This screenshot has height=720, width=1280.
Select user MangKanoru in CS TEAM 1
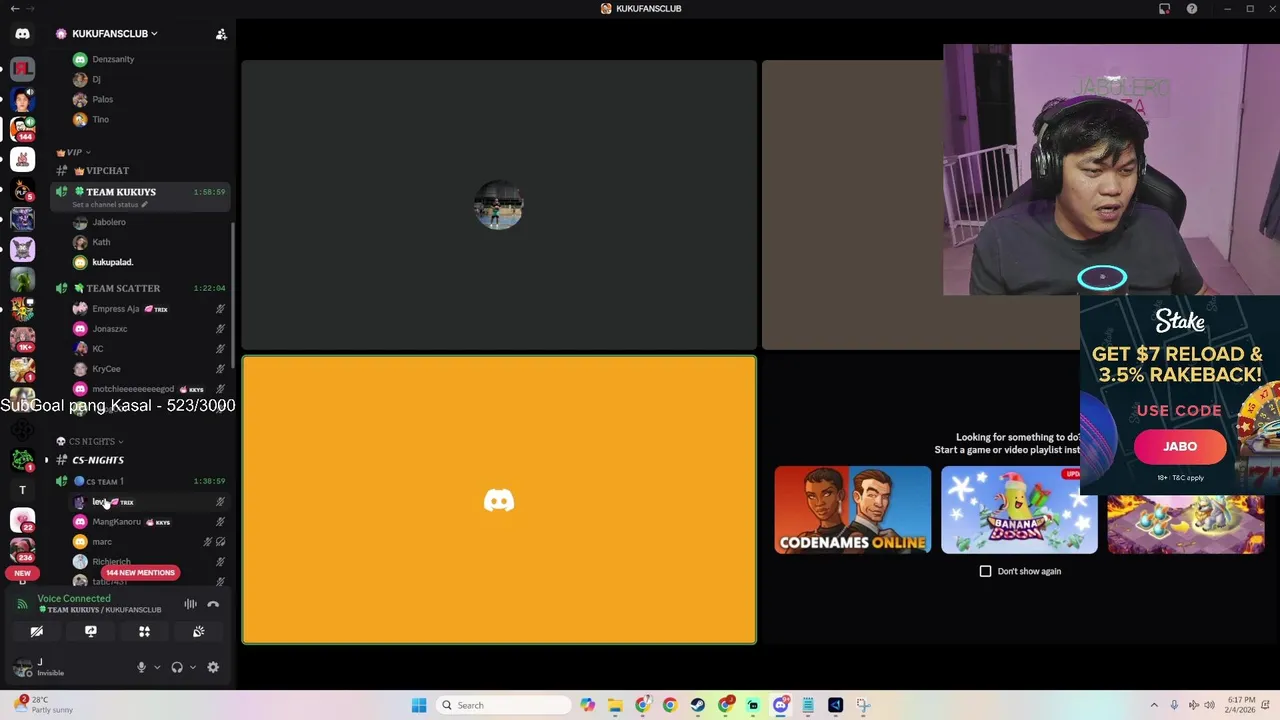(150, 522)
